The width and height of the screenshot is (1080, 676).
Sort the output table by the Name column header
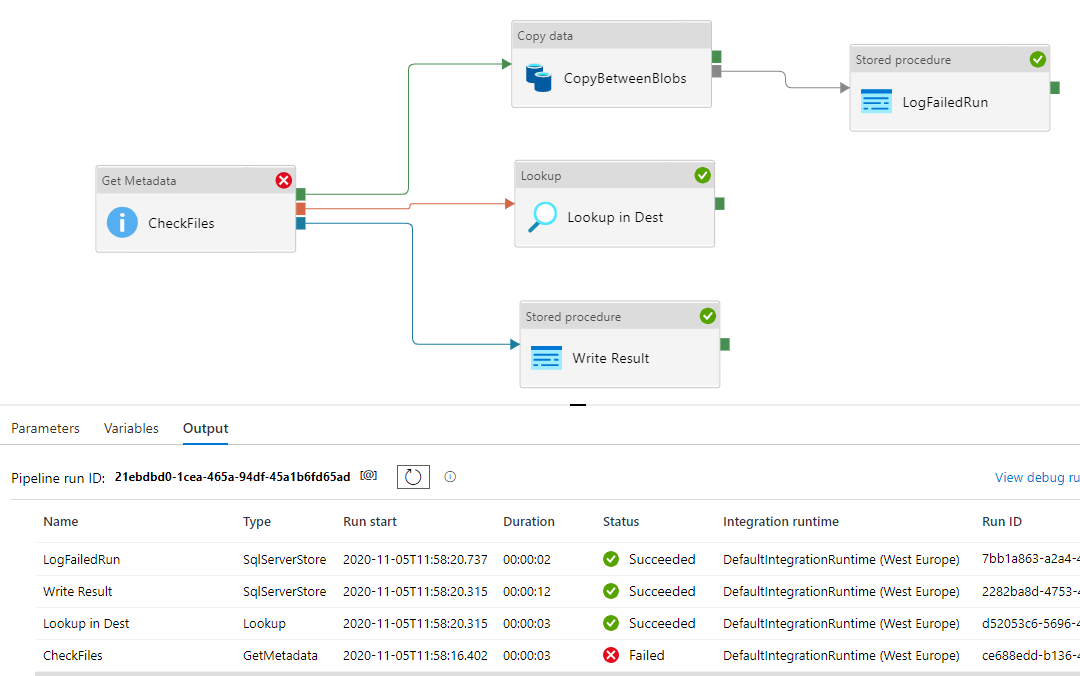61,522
